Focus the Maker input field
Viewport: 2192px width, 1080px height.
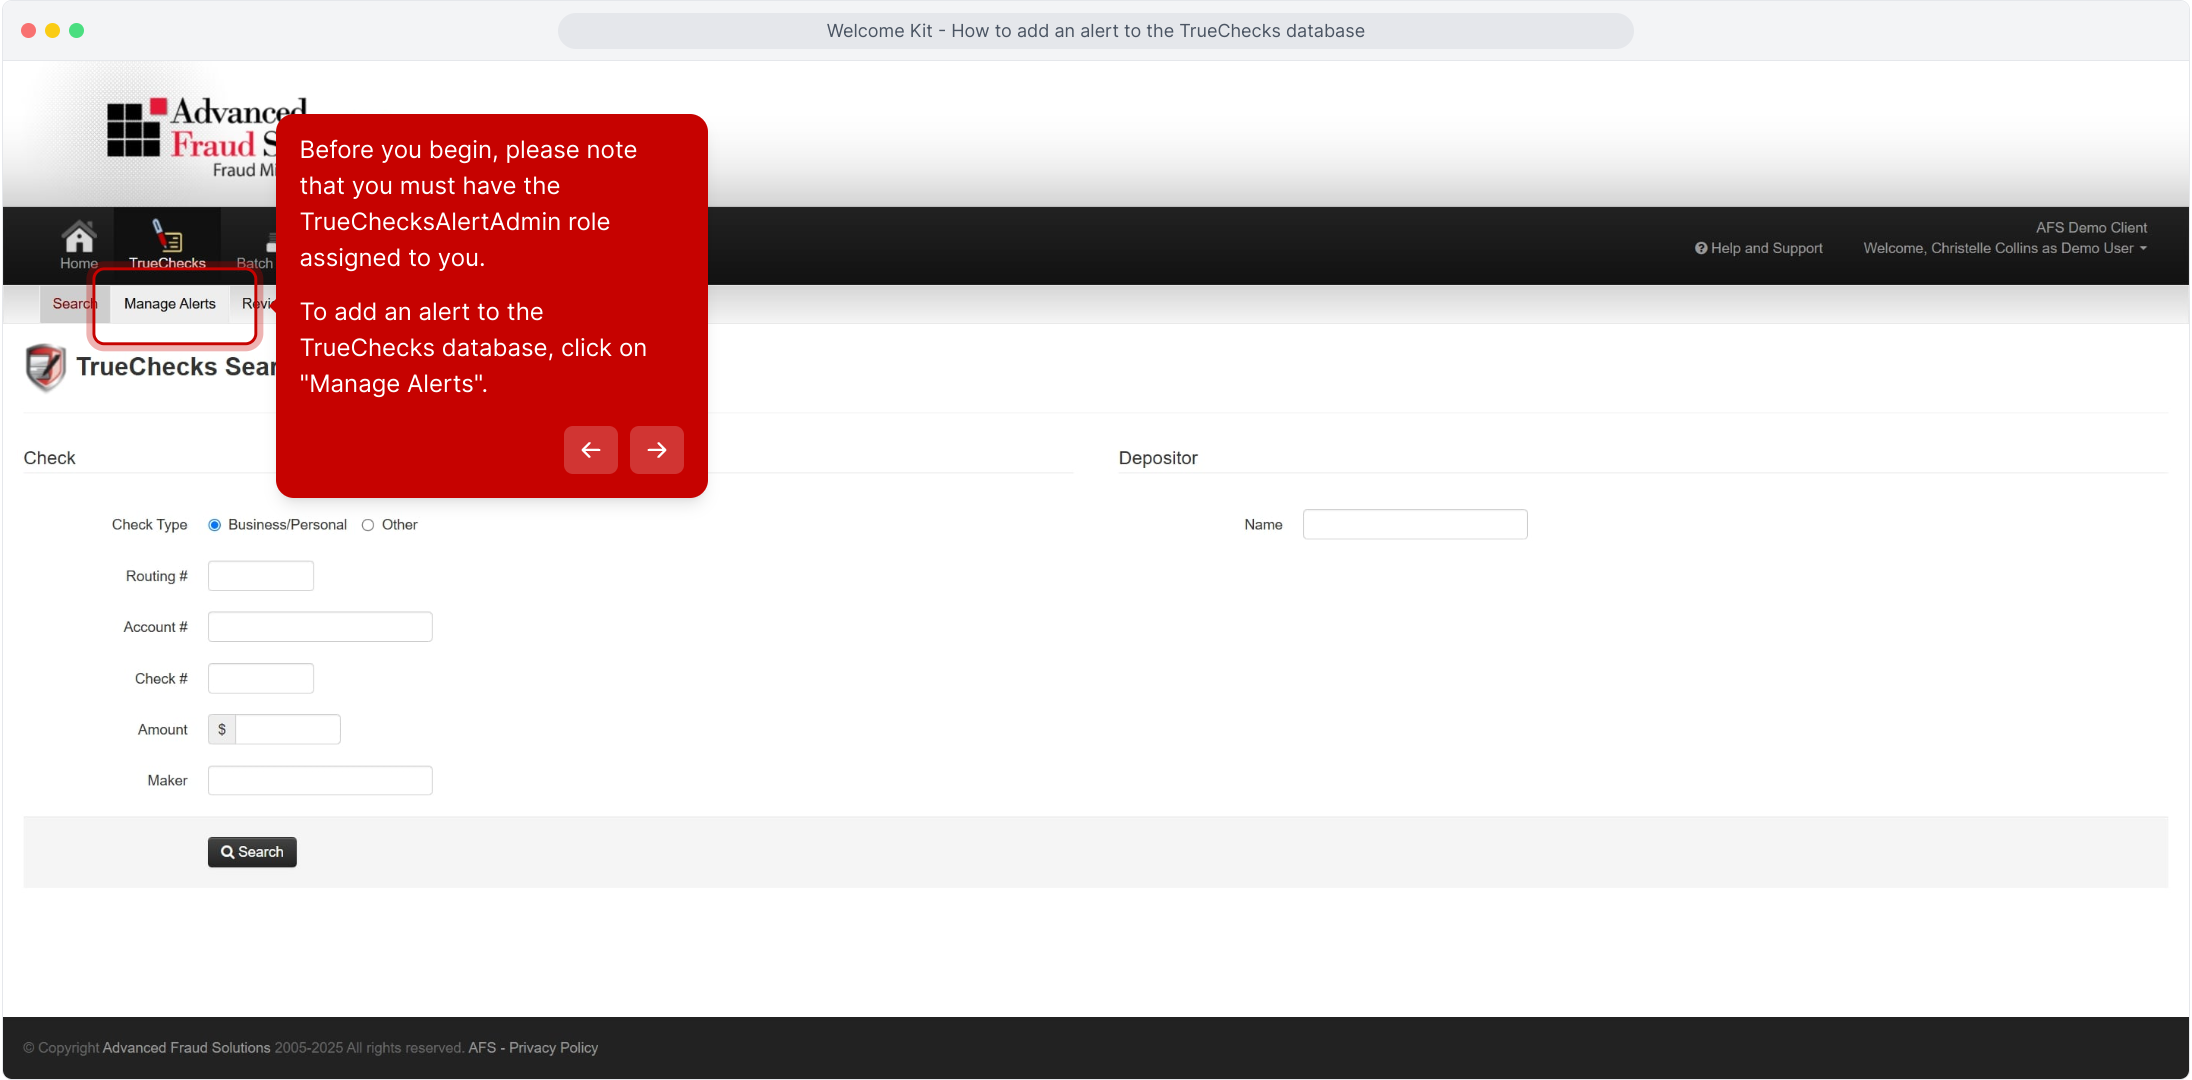tap(320, 781)
